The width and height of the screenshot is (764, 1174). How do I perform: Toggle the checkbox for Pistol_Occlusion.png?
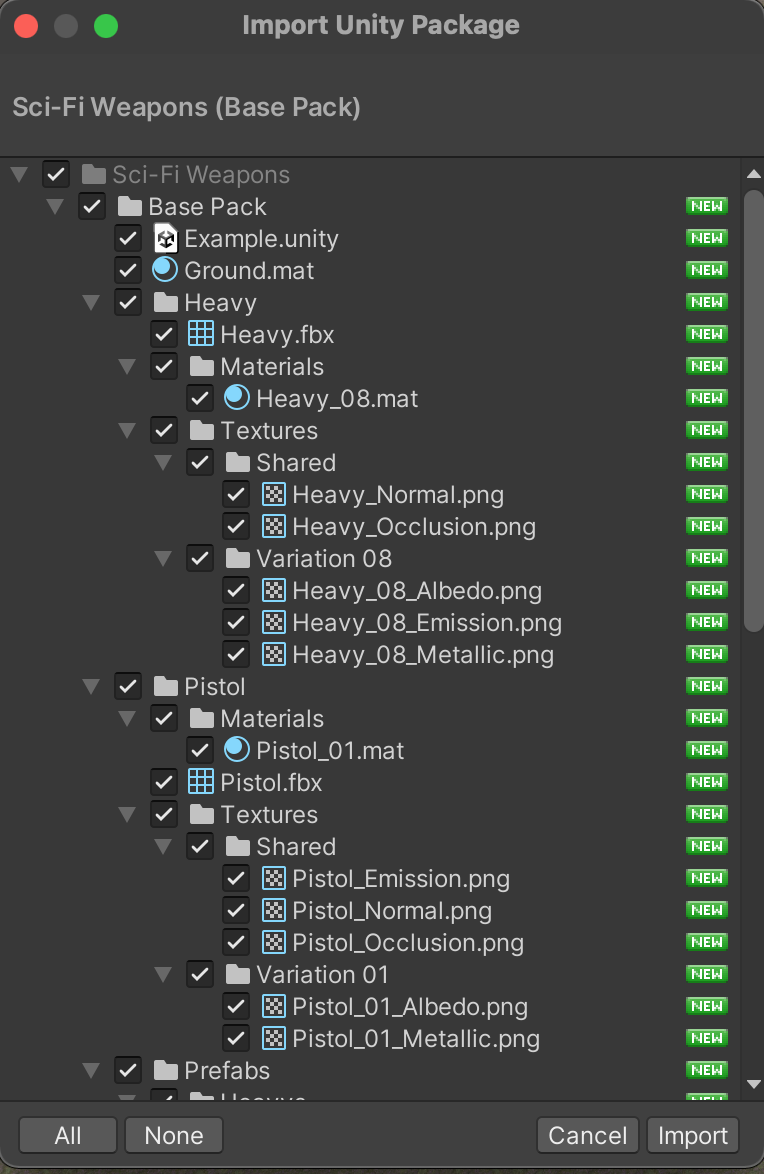point(236,942)
